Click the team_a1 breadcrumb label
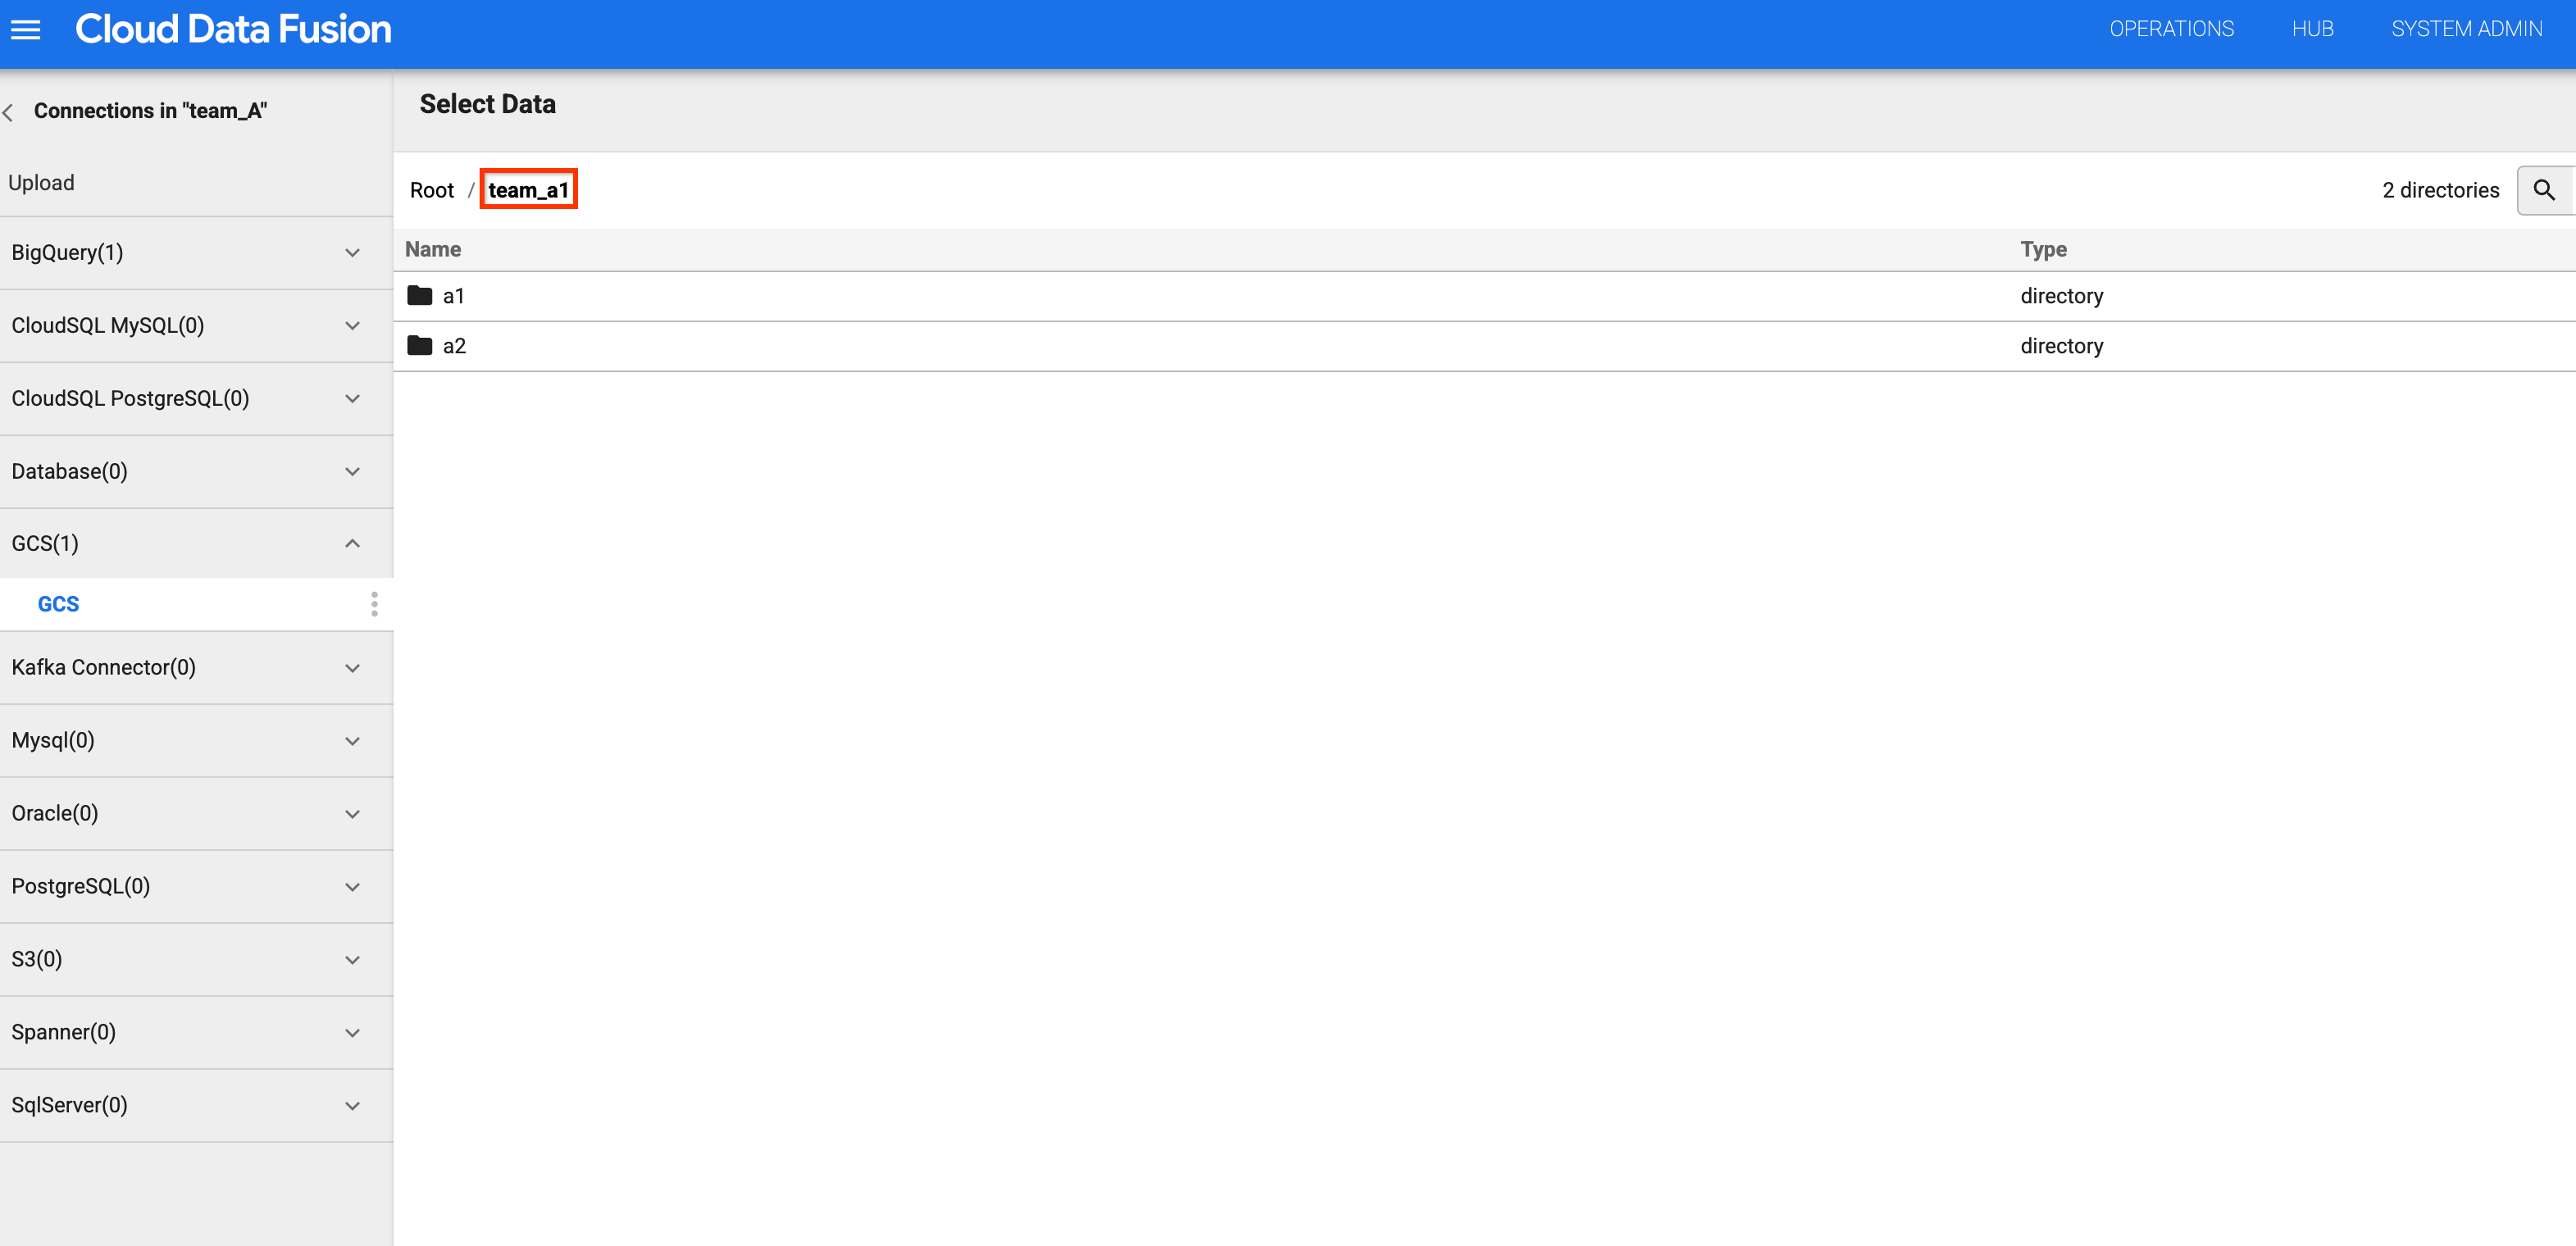This screenshot has width=2576, height=1246. coord(529,189)
